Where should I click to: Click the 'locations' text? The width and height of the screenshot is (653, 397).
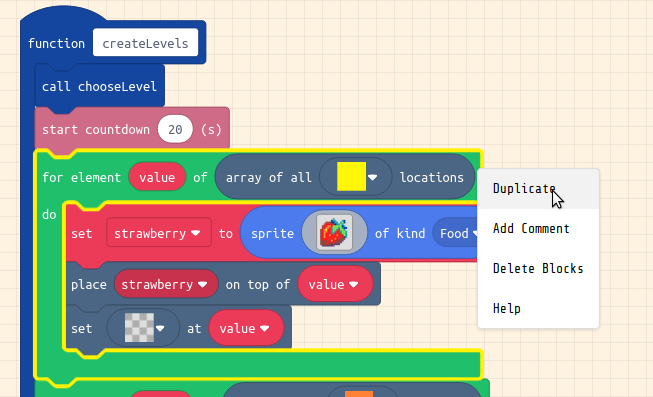click(431, 178)
